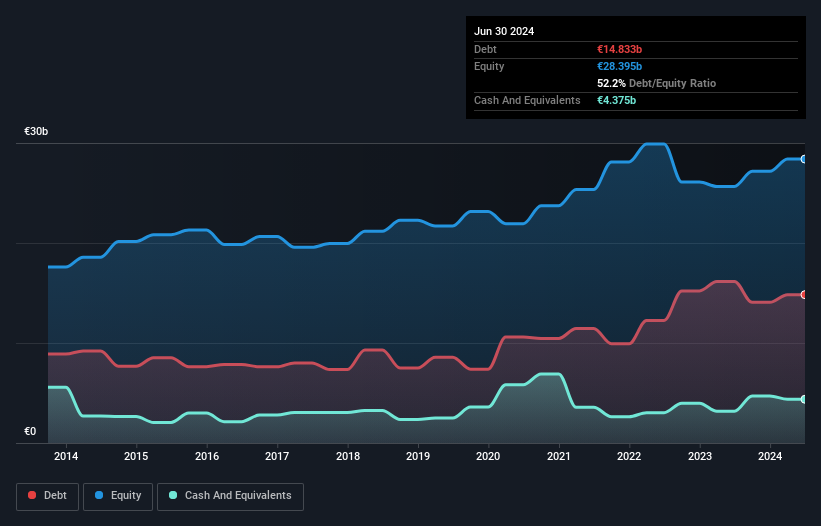821x526 pixels.
Task: Toggle the Debt series legend button
Action: pyautogui.click(x=48, y=496)
